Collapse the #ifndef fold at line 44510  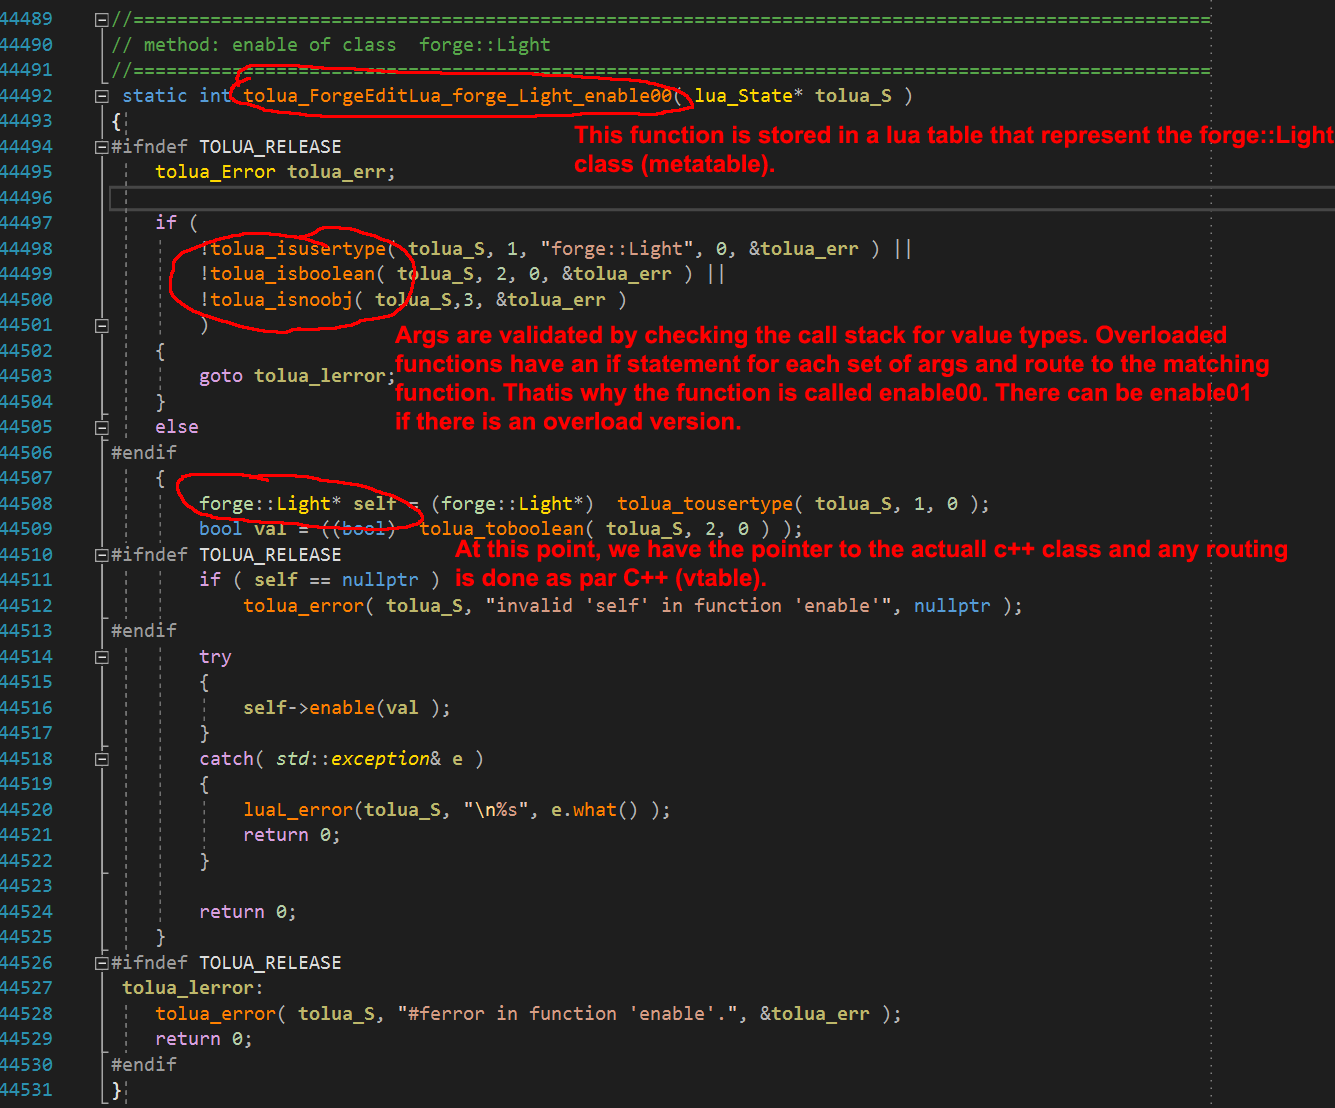[x=101, y=555]
